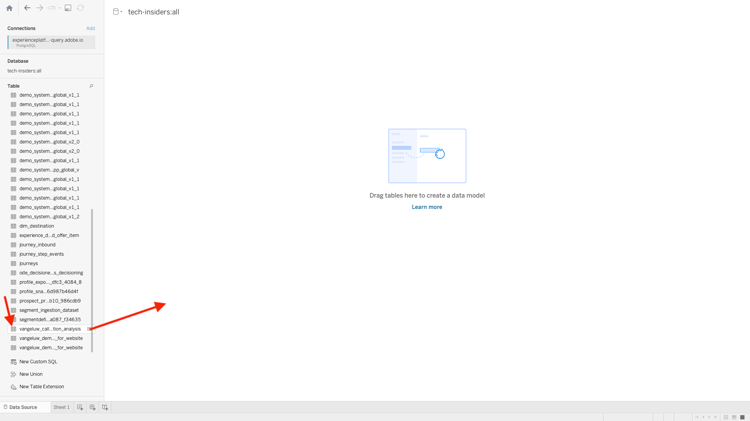Image resolution: width=750 pixels, height=421 pixels.
Task: Open the auto-update dropdown arrow in toolbar
Action: click(x=59, y=8)
